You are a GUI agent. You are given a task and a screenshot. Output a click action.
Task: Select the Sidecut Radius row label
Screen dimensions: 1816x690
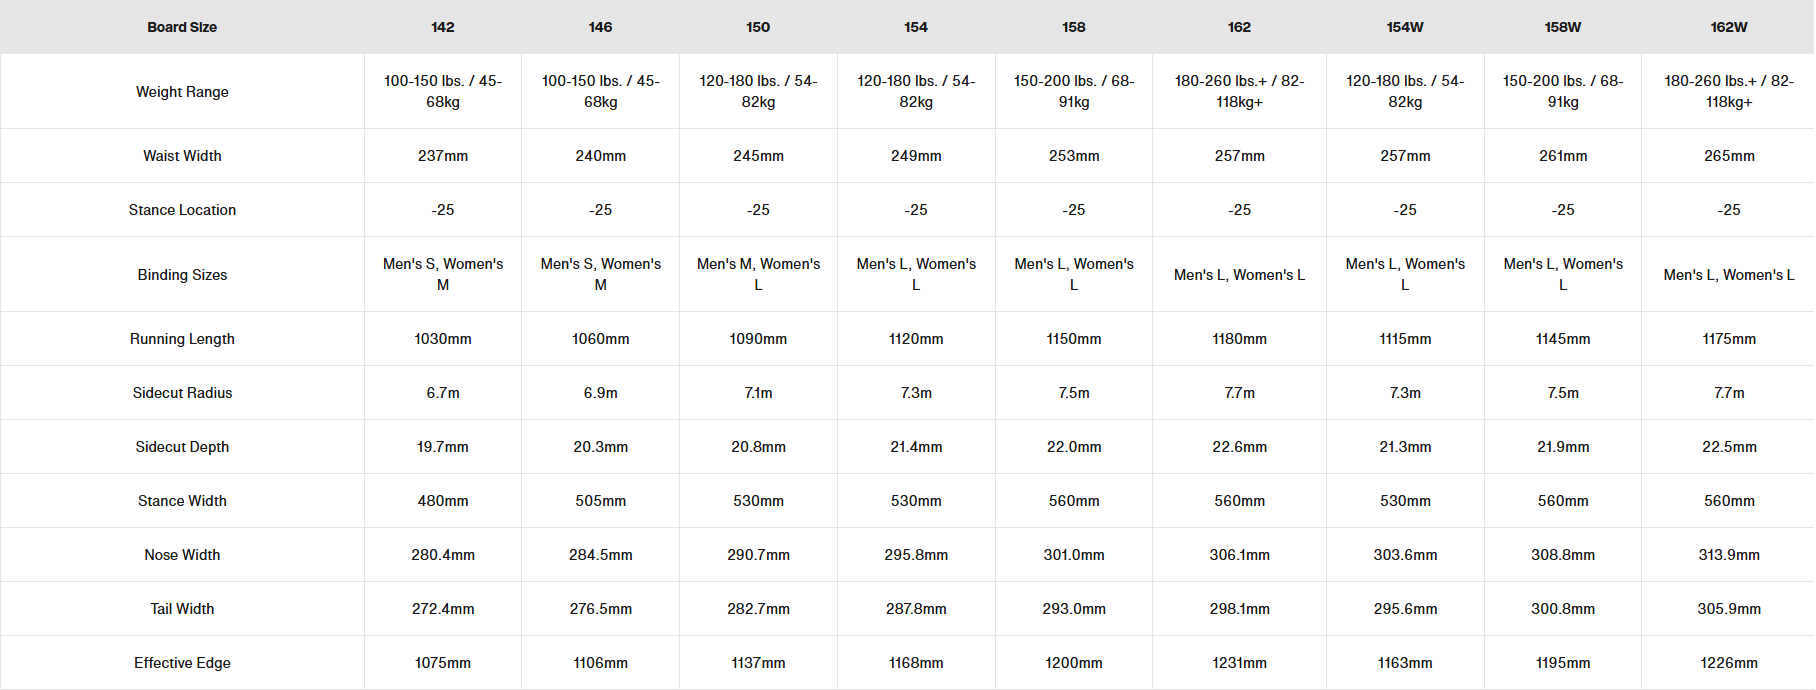(x=182, y=393)
